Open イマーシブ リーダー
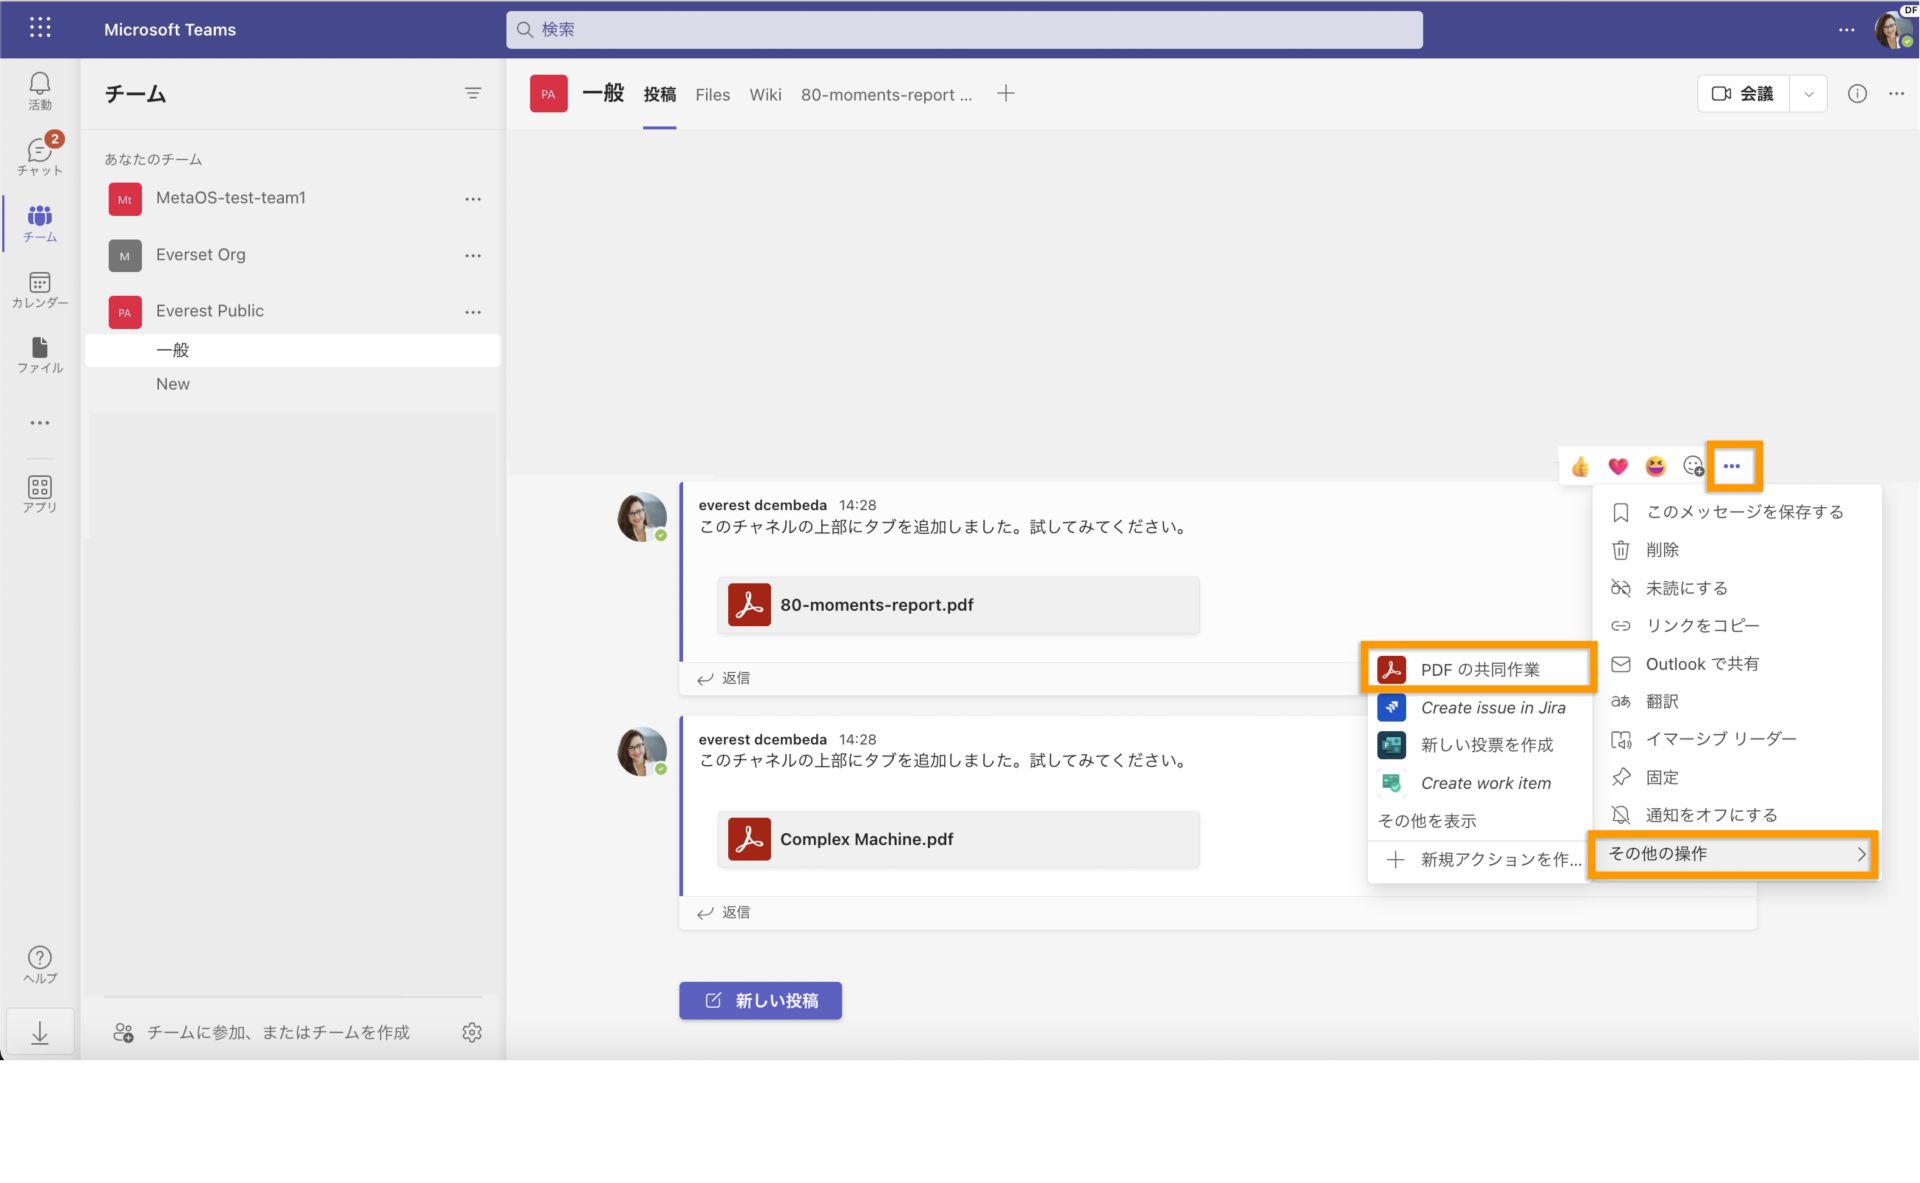Viewport: 1920px width, 1183px height. point(1736,739)
